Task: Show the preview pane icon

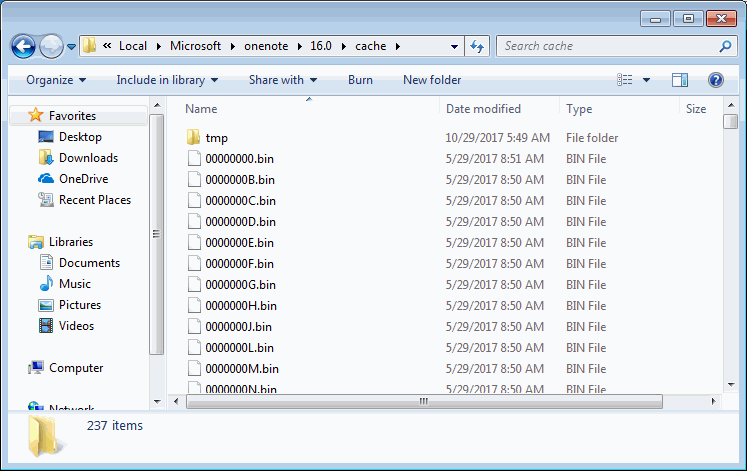Action: tap(680, 80)
